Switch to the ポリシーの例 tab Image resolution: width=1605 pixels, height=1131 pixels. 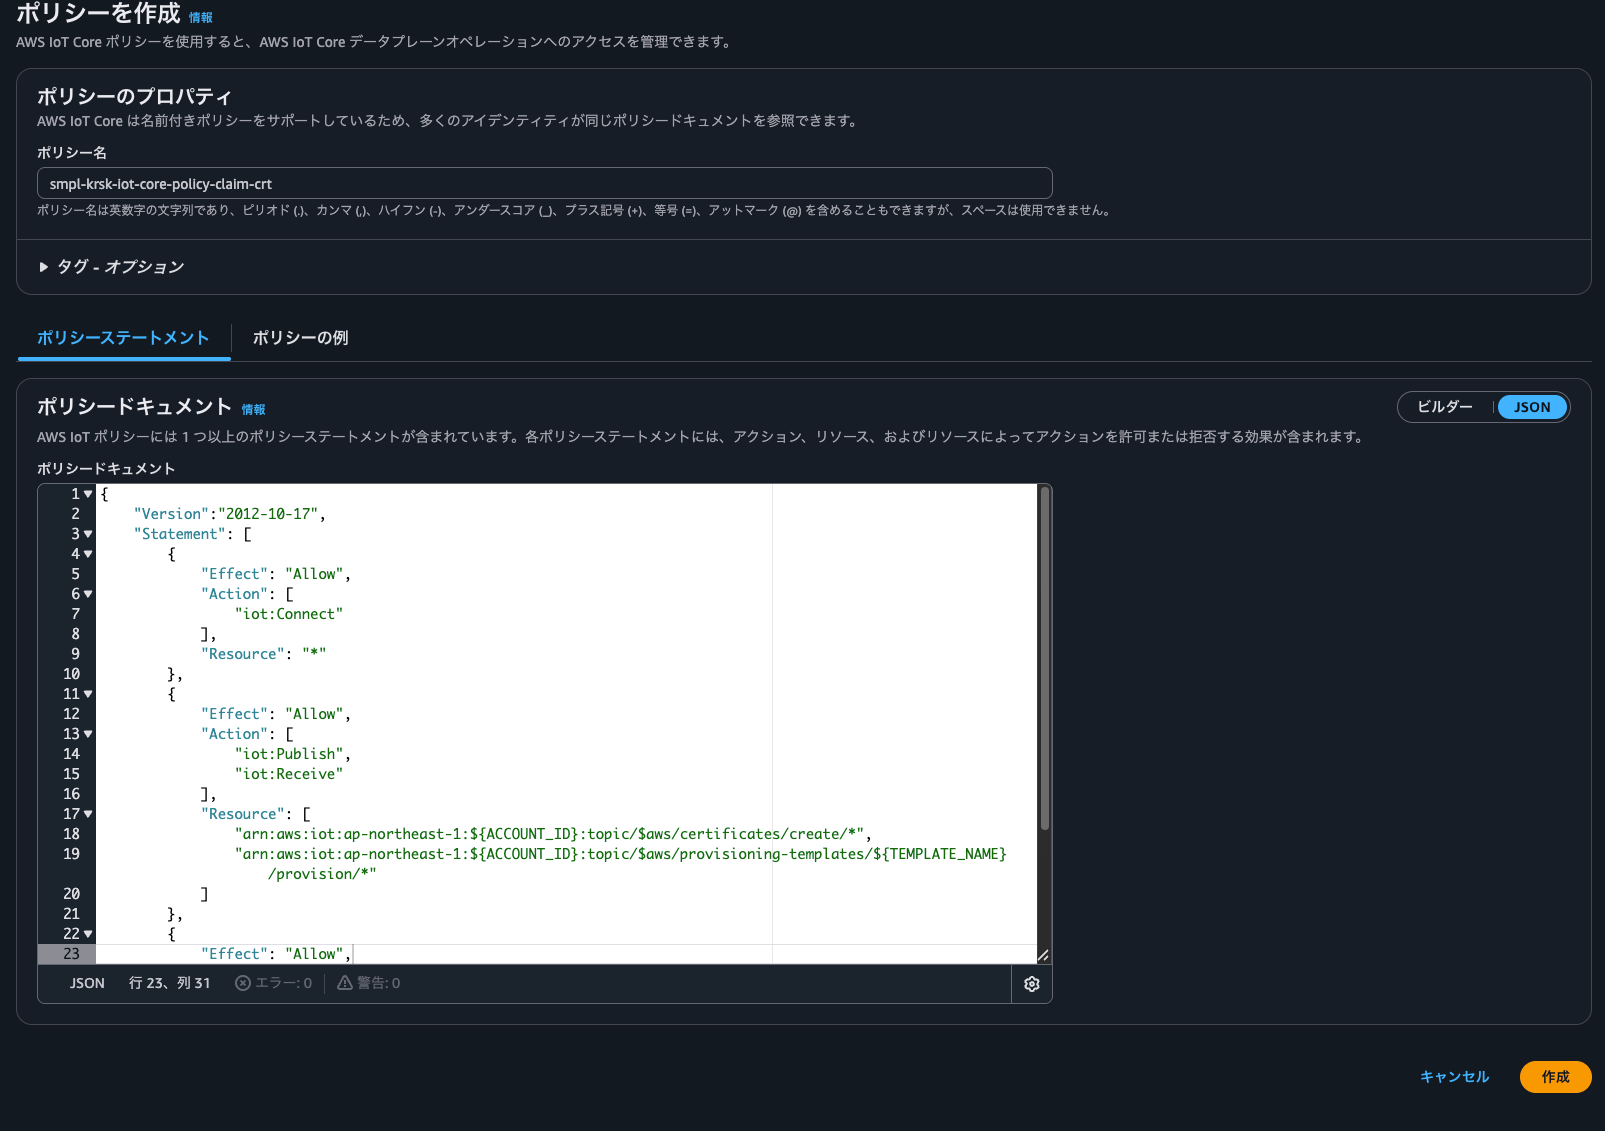[300, 338]
